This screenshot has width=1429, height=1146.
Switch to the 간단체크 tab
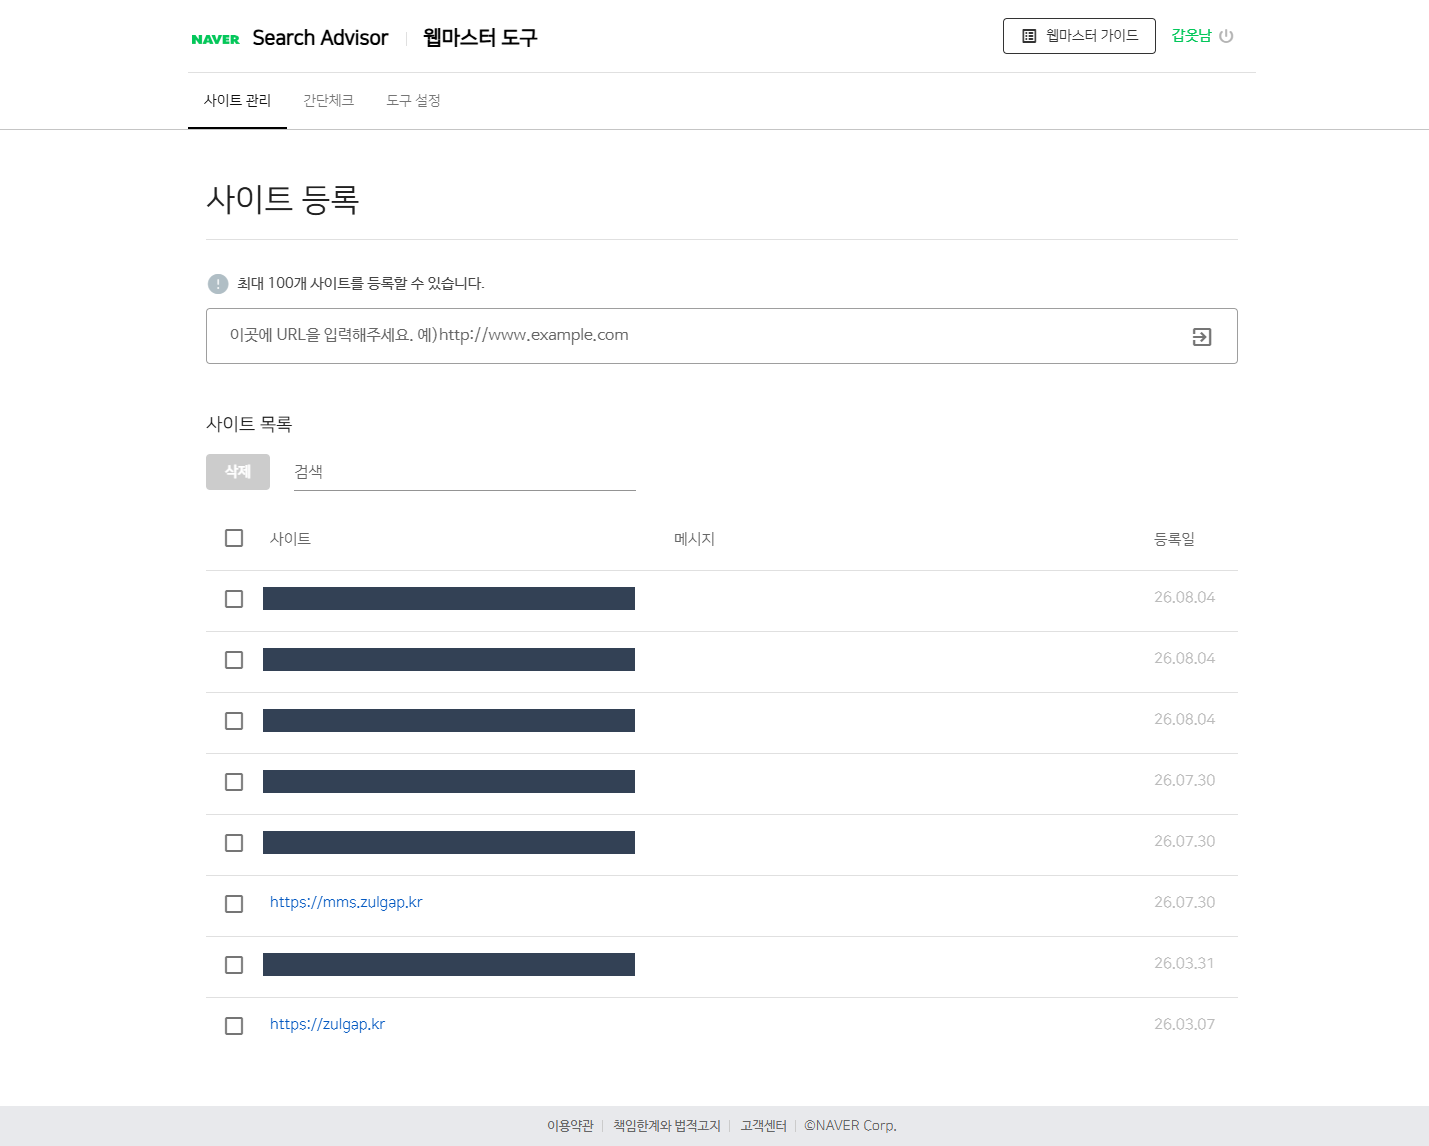(328, 101)
